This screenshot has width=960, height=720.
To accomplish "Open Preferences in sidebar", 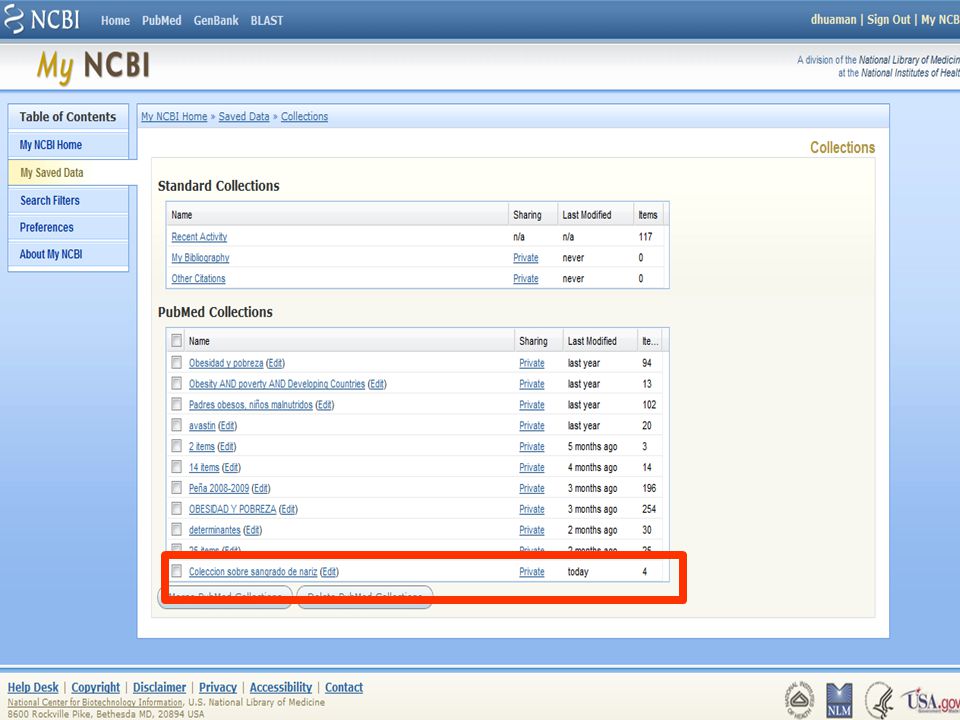I will click(47, 227).
